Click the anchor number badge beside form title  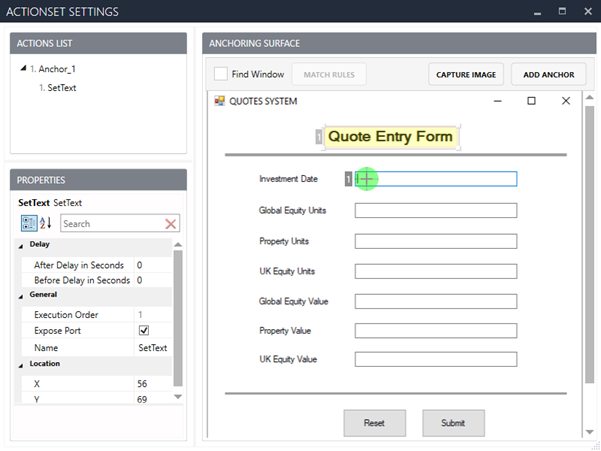coord(319,137)
